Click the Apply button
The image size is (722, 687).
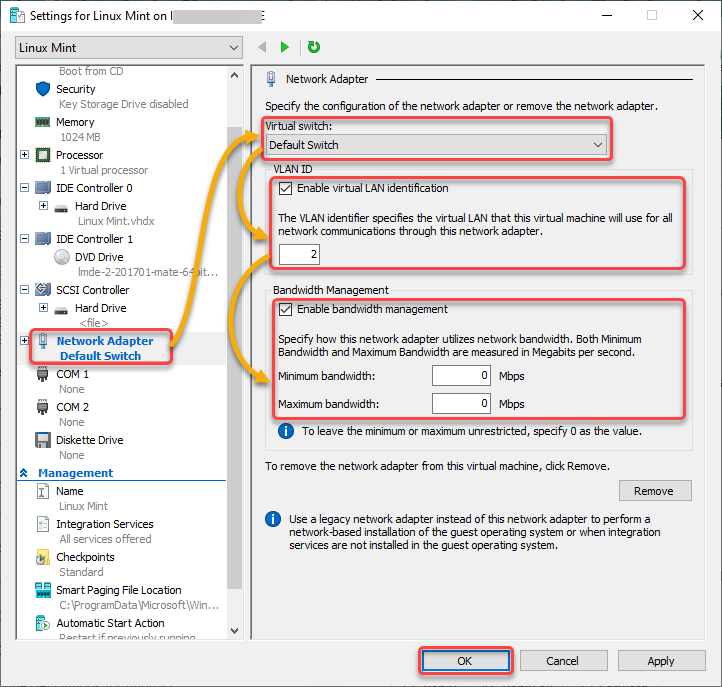click(x=661, y=661)
